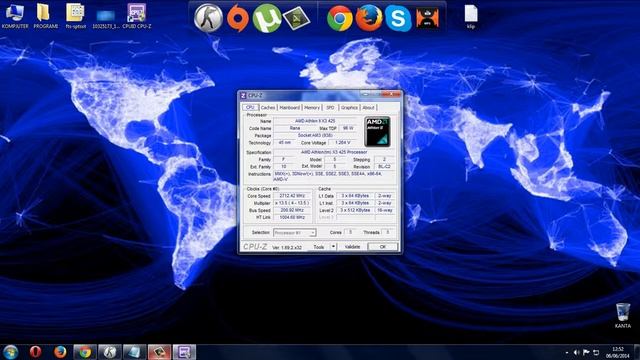Select the CPU tab in CPU-Z
This screenshot has height=360, width=640.
[250, 107]
